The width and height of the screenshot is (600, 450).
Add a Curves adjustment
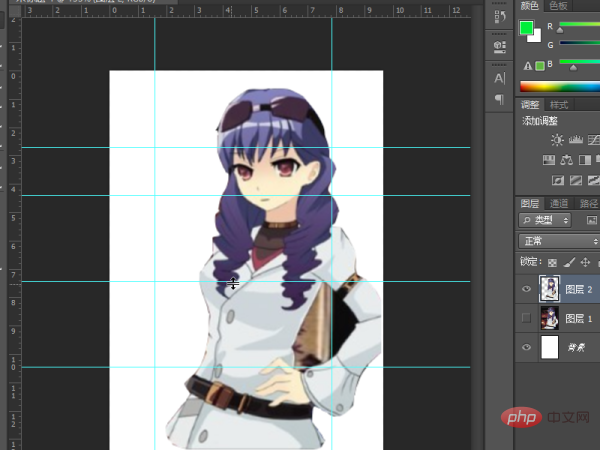coord(593,140)
